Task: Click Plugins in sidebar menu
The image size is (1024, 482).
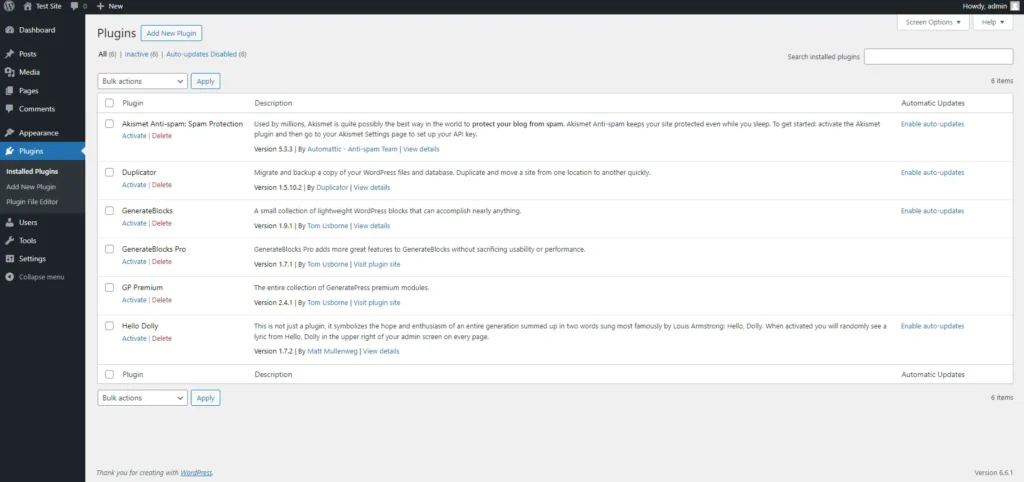Action: coord(31,151)
